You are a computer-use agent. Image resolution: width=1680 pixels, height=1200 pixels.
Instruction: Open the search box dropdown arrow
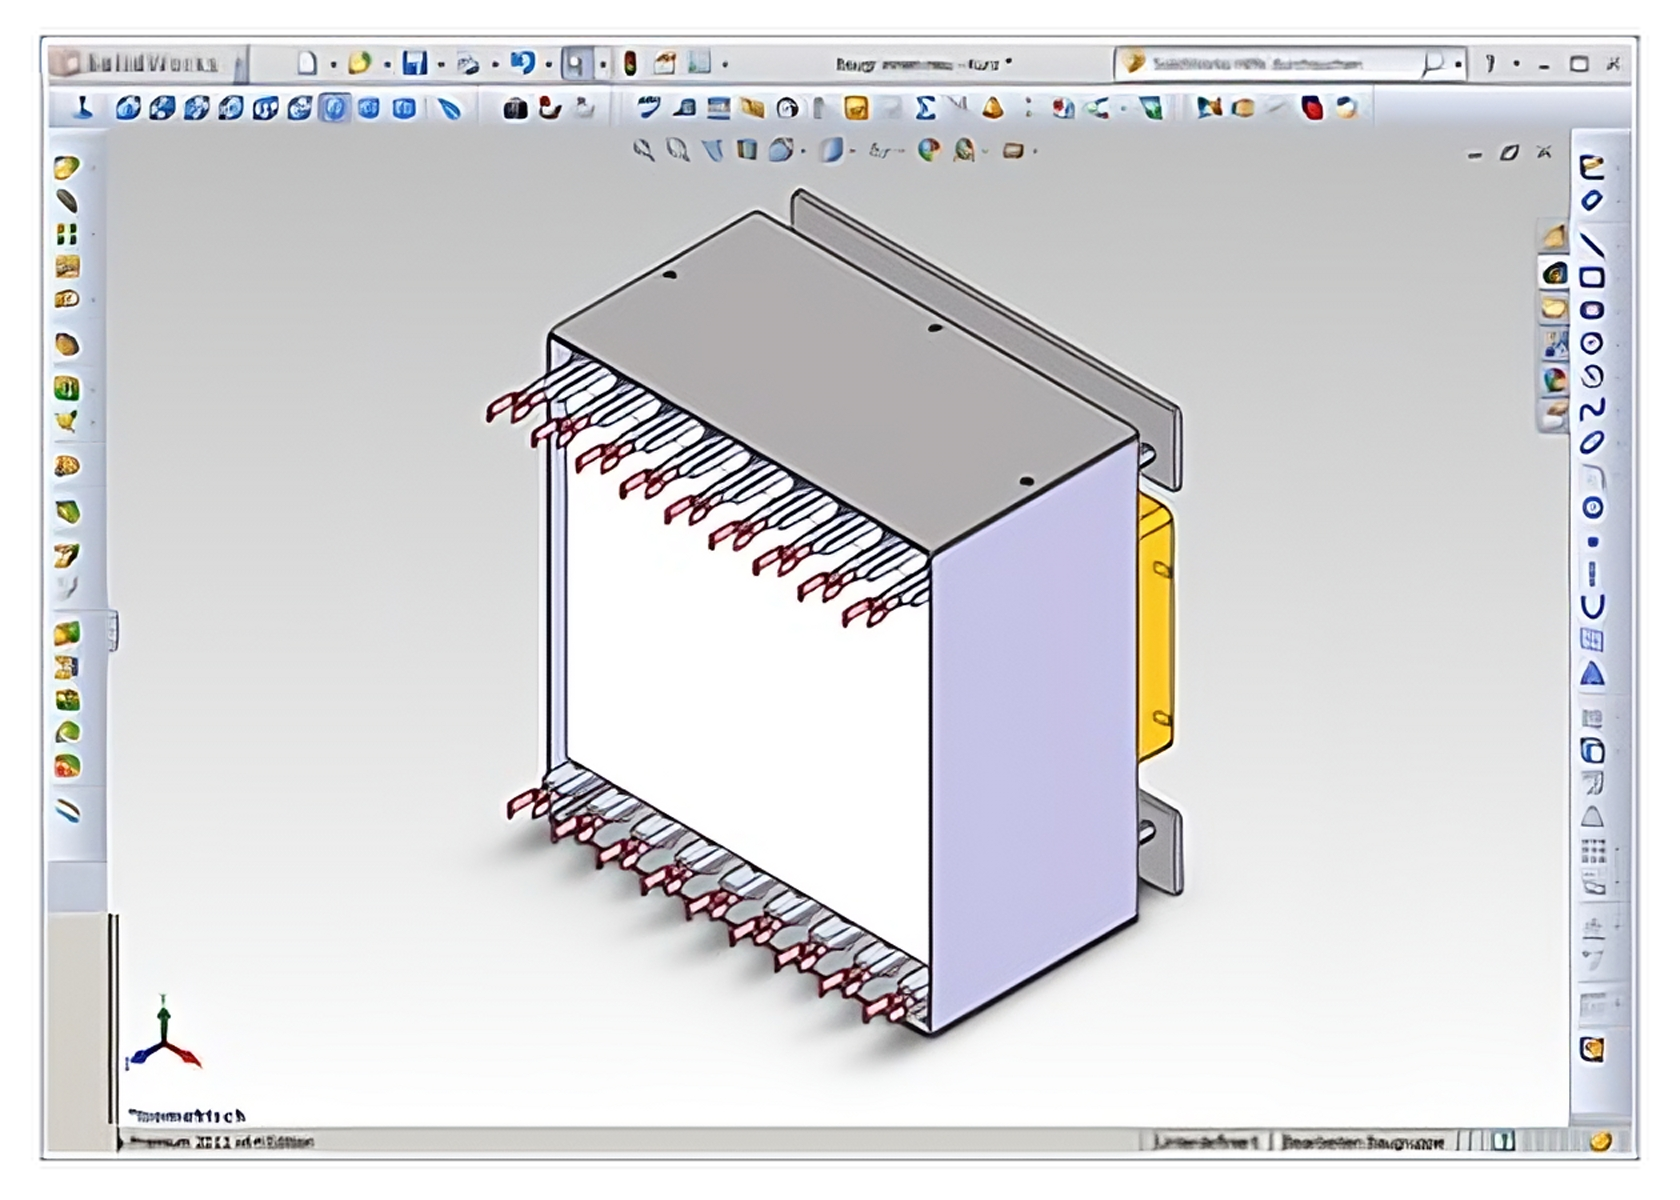point(1459,65)
